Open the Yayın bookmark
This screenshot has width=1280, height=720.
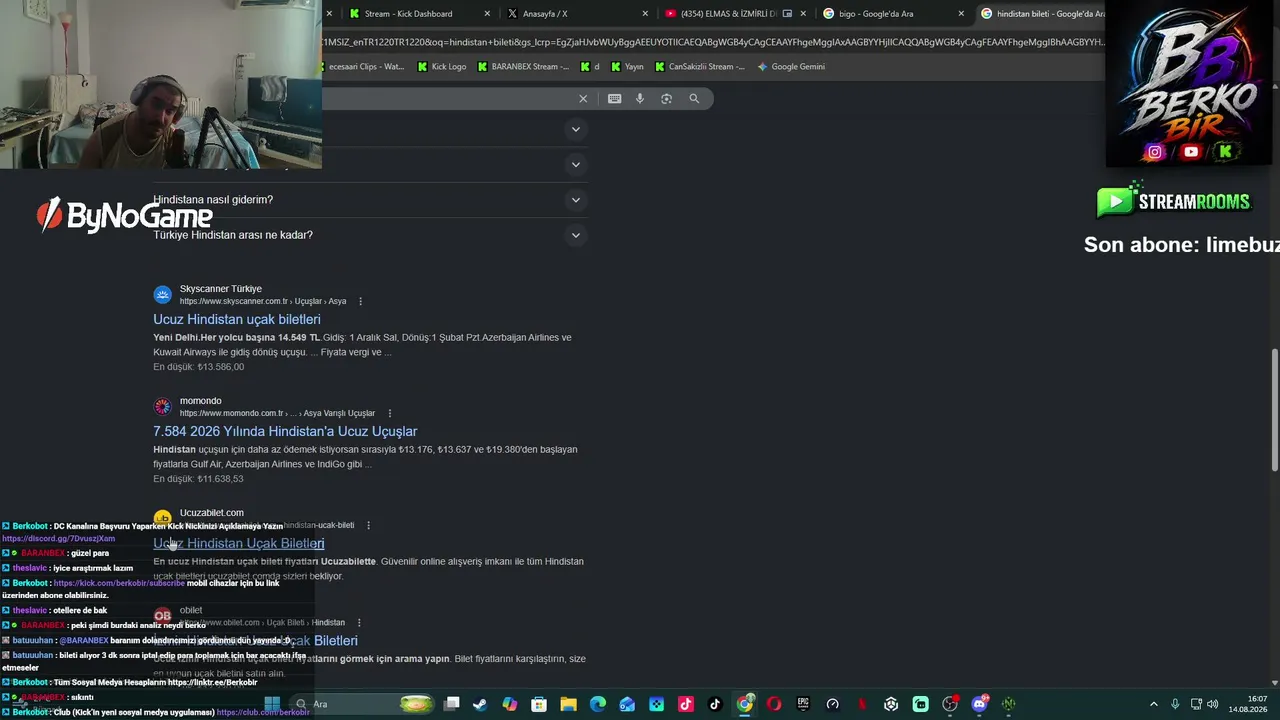pos(627,67)
